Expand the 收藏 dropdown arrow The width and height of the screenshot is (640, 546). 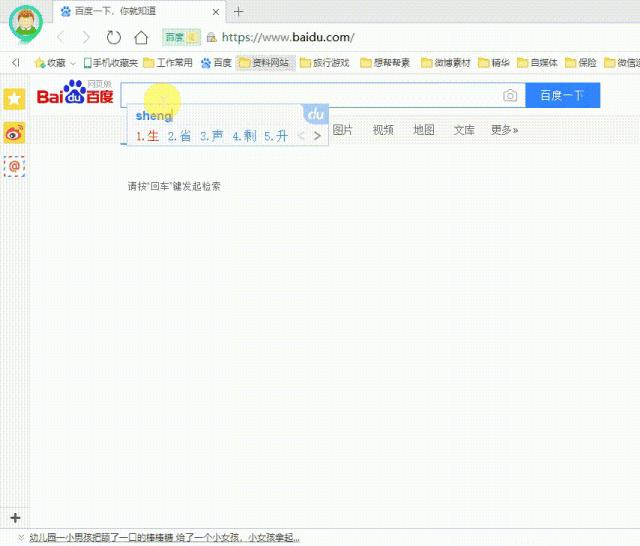pos(73,63)
